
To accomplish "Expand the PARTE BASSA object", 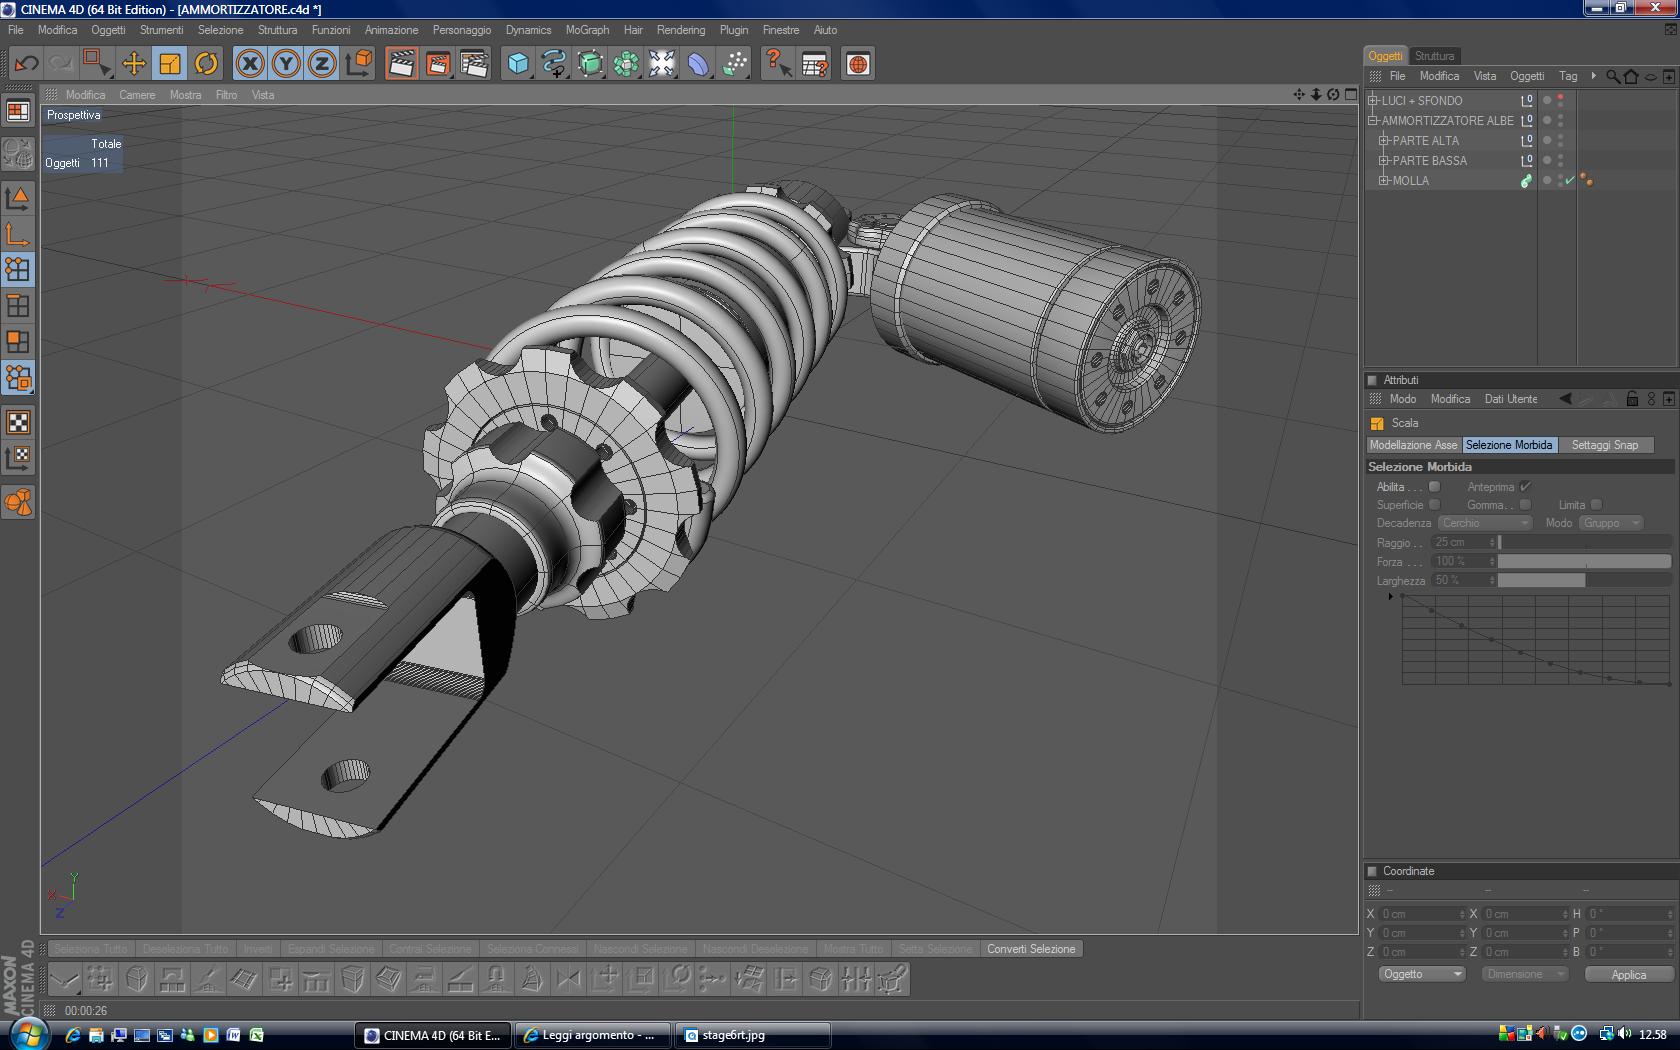I will coord(1384,161).
